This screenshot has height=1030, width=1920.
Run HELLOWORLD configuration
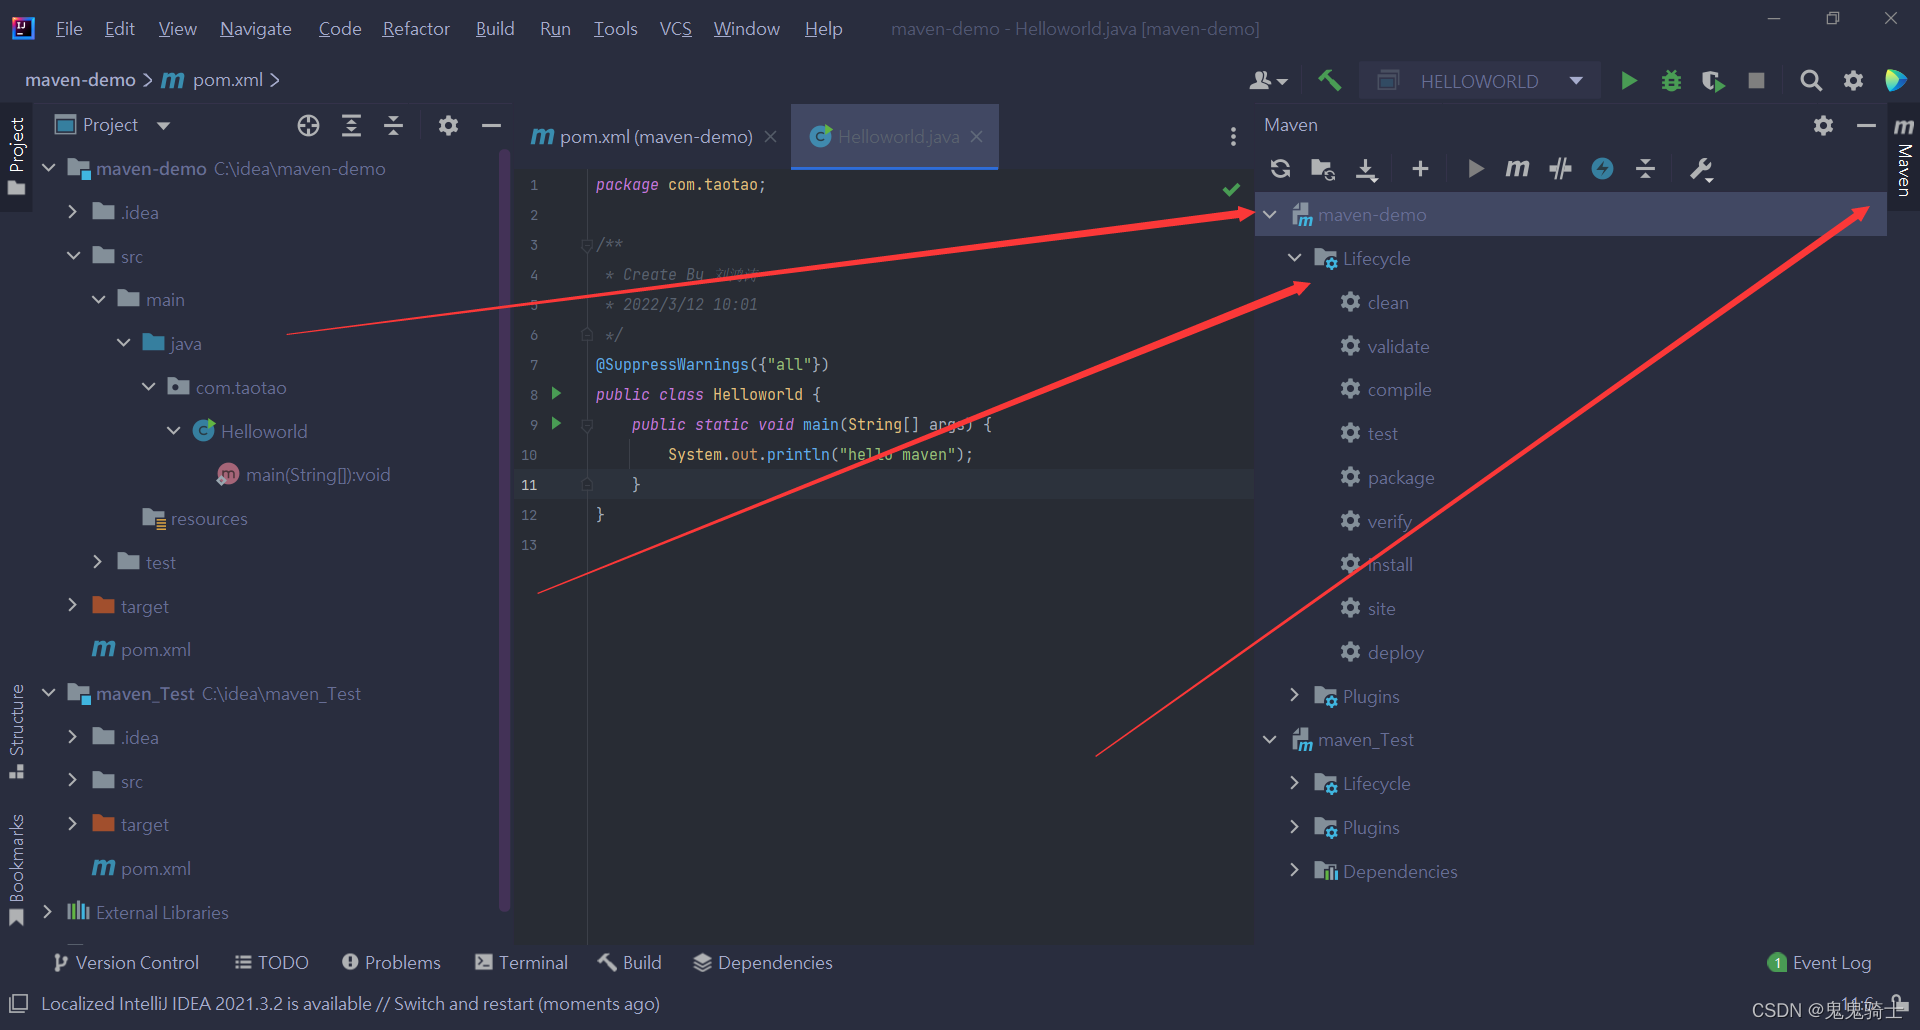pyautogui.click(x=1628, y=80)
